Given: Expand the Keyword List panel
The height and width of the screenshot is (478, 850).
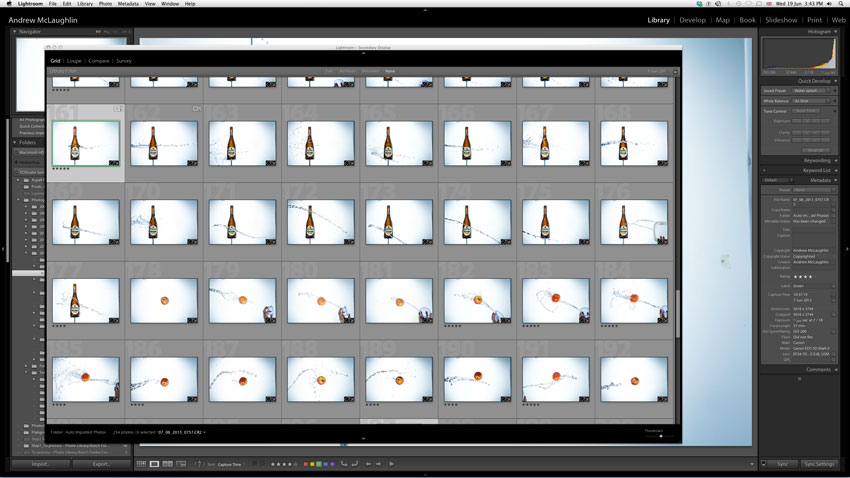Looking at the screenshot, I should (835, 170).
